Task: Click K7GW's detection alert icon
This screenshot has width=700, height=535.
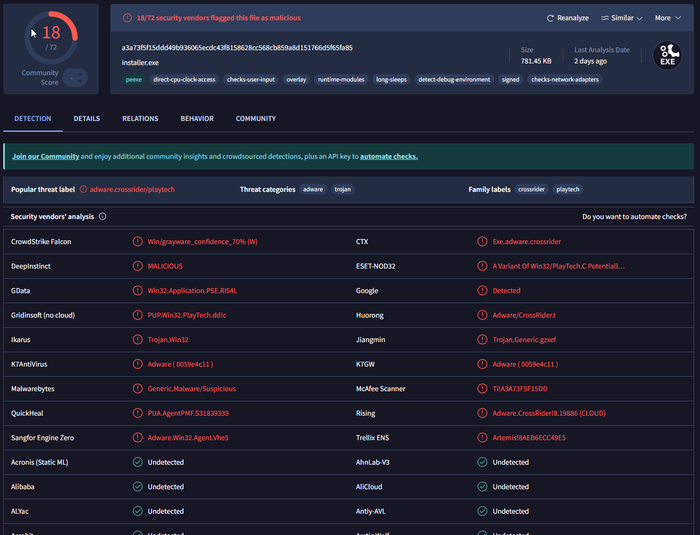Action: pos(482,364)
